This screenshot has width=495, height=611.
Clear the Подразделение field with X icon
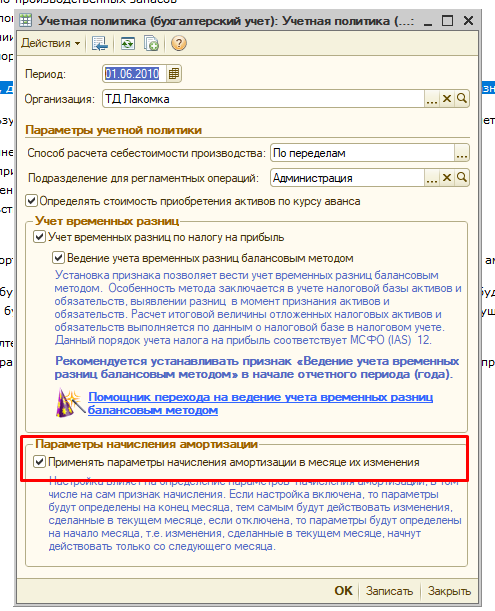point(447,178)
